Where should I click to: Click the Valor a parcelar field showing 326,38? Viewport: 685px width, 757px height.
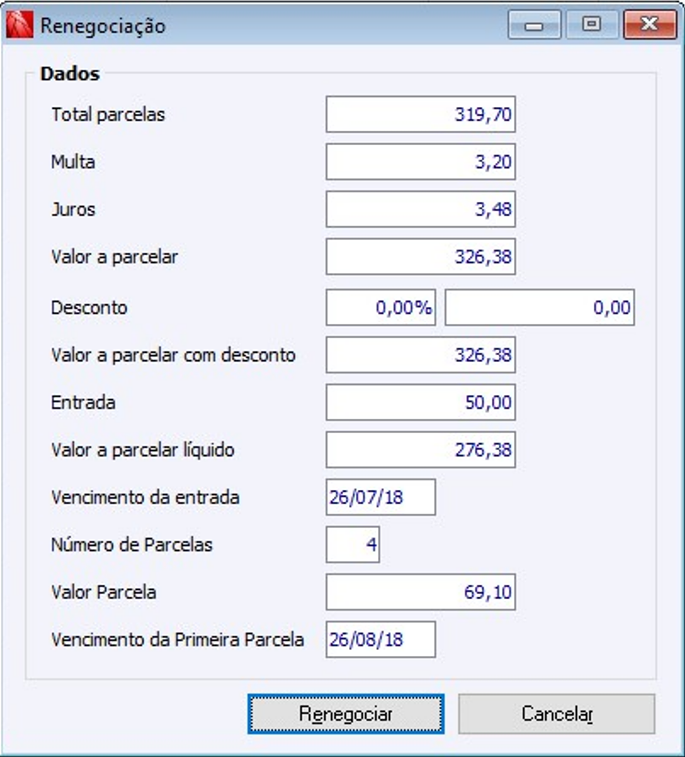coord(420,257)
